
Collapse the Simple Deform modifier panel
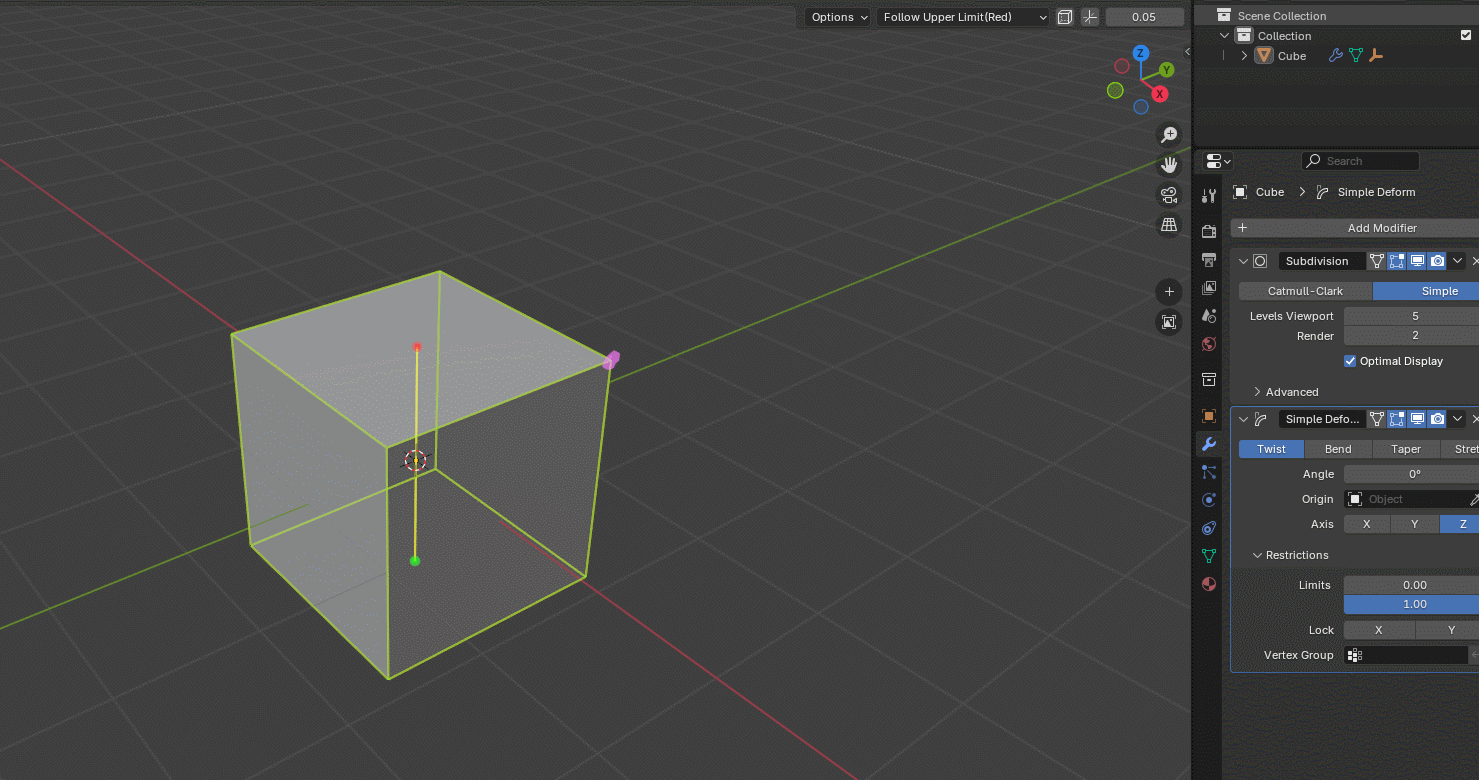[1243, 419]
